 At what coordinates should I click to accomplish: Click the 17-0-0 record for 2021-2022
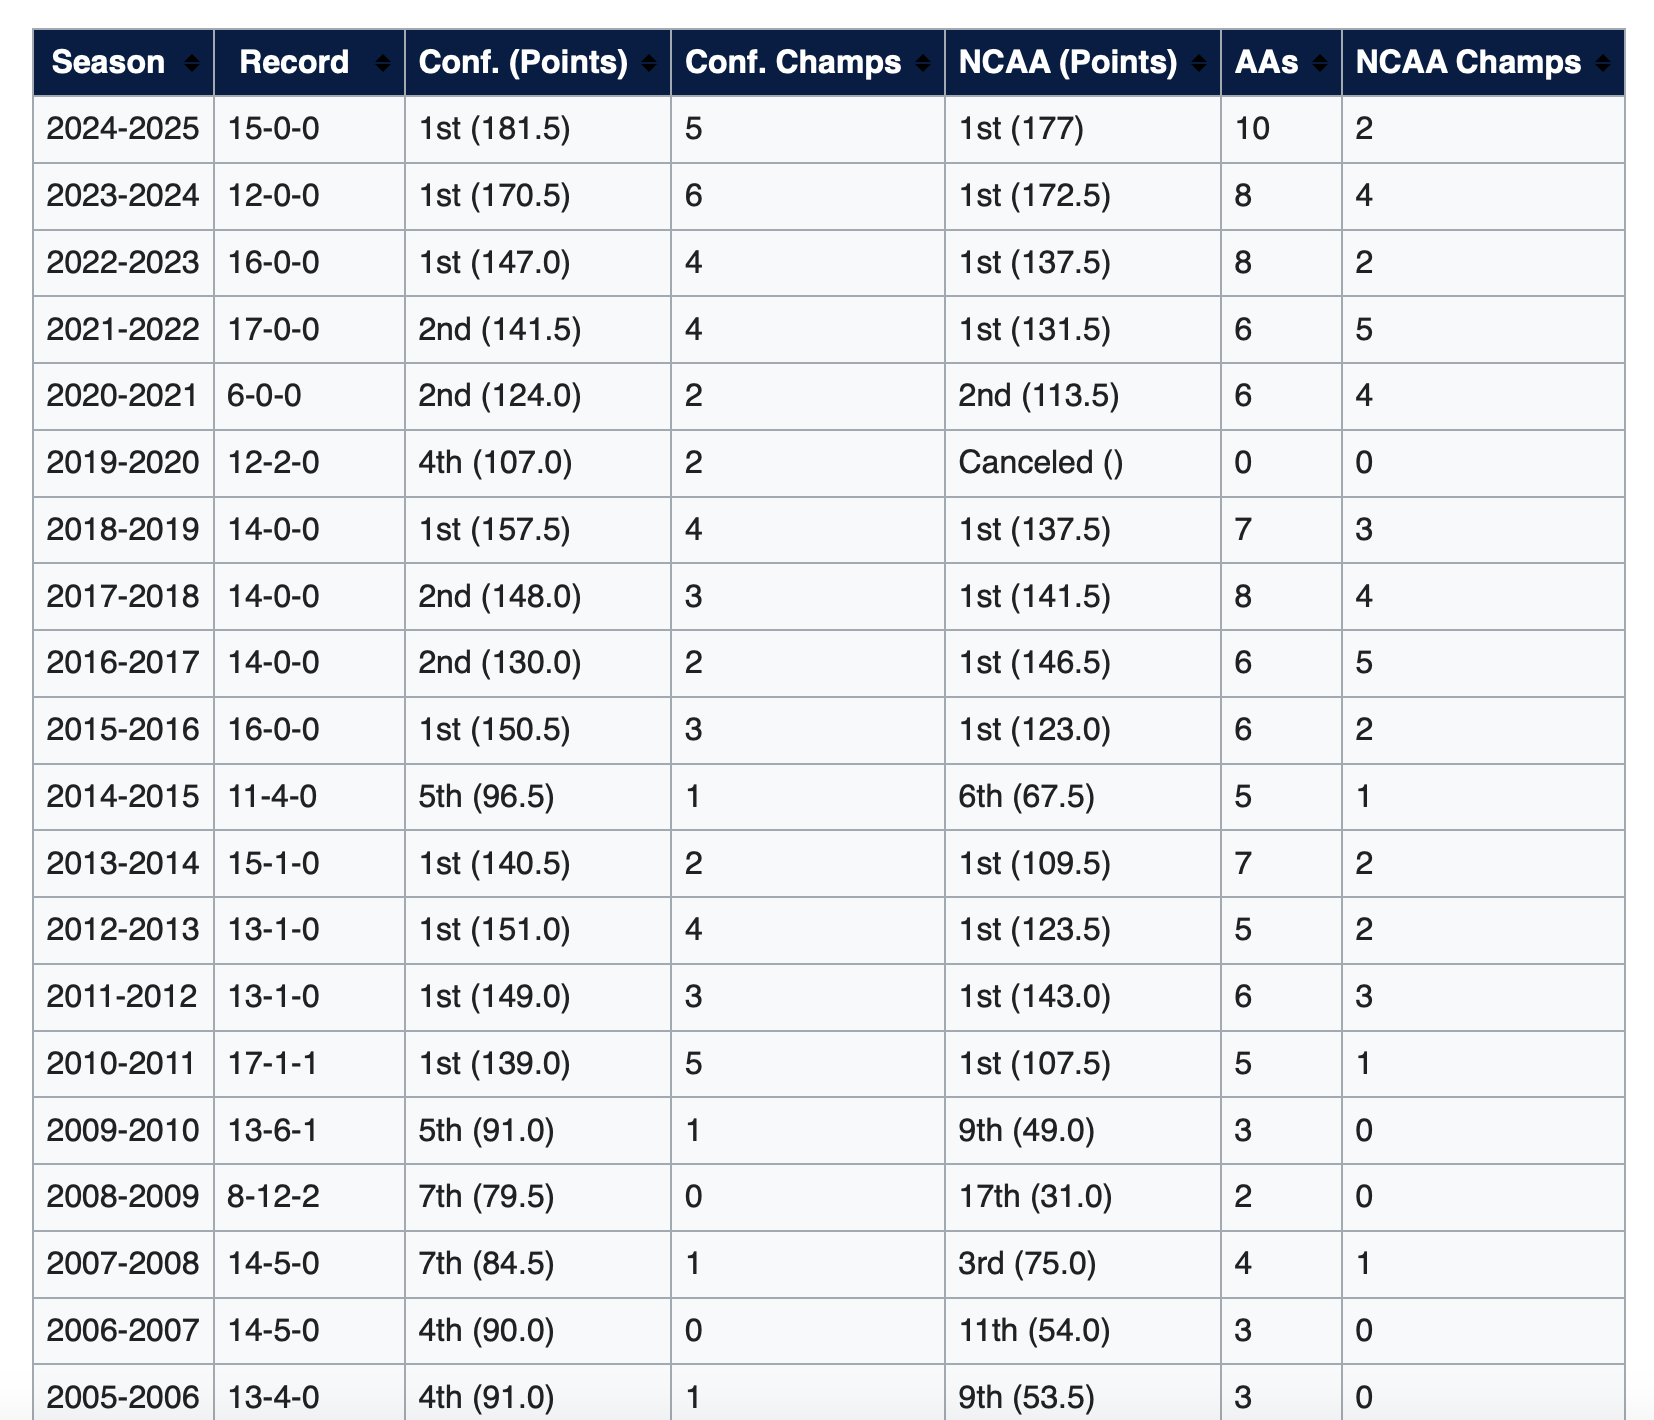point(274,329)
